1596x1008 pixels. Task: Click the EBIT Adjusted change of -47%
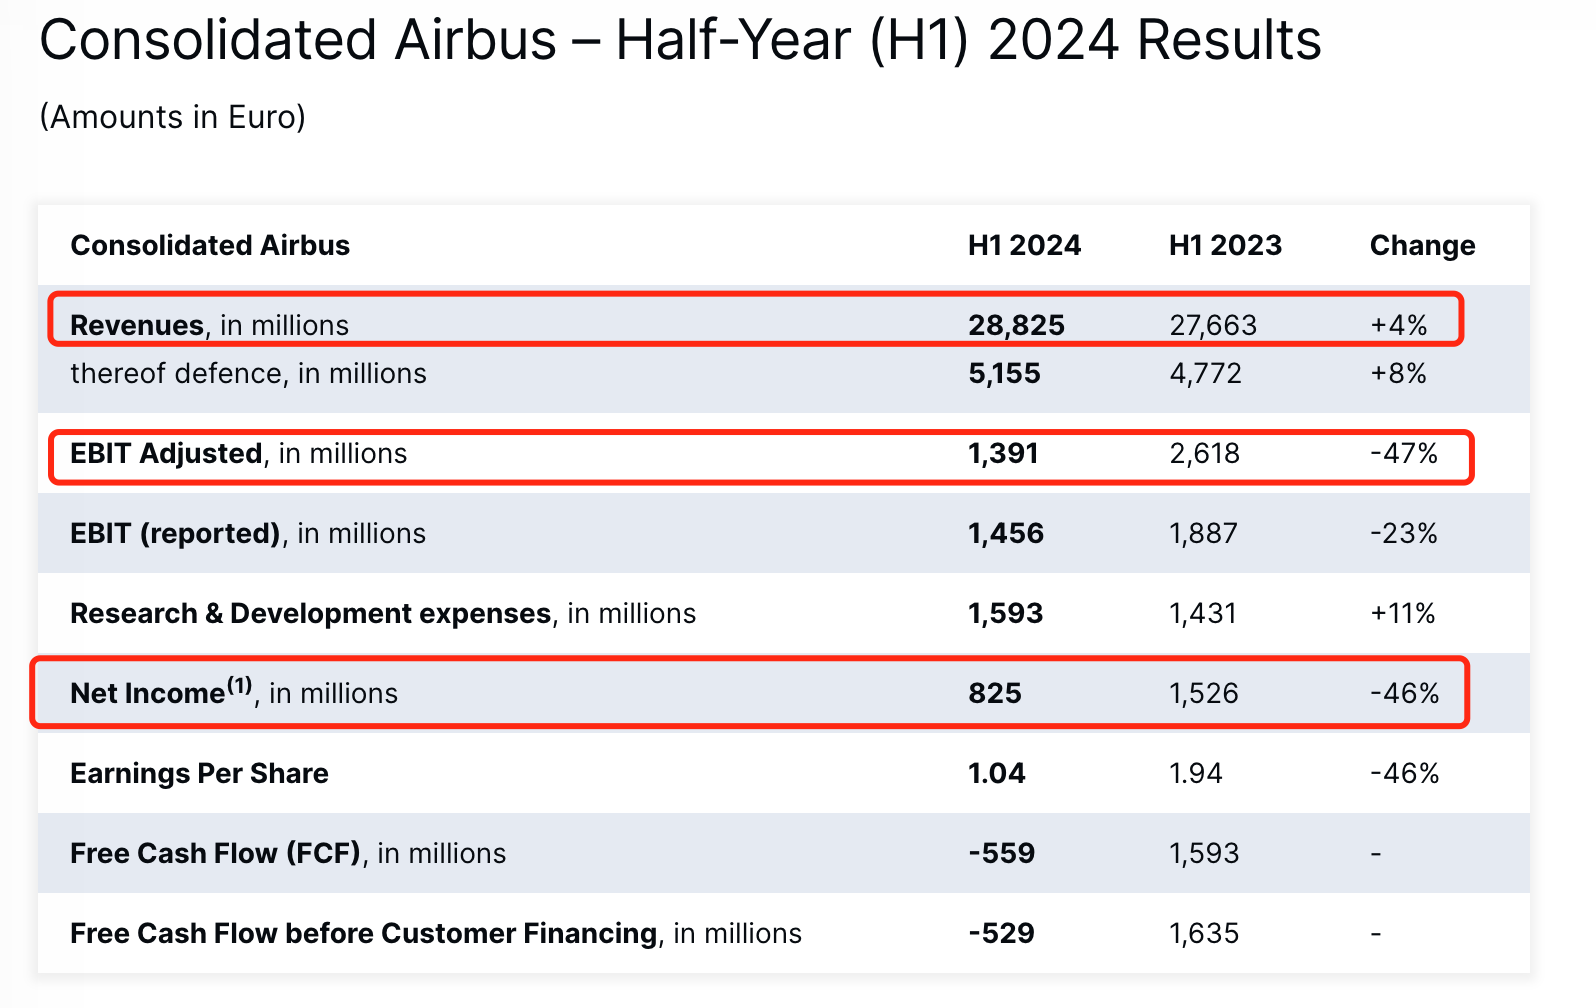(x=1403, y=454)
